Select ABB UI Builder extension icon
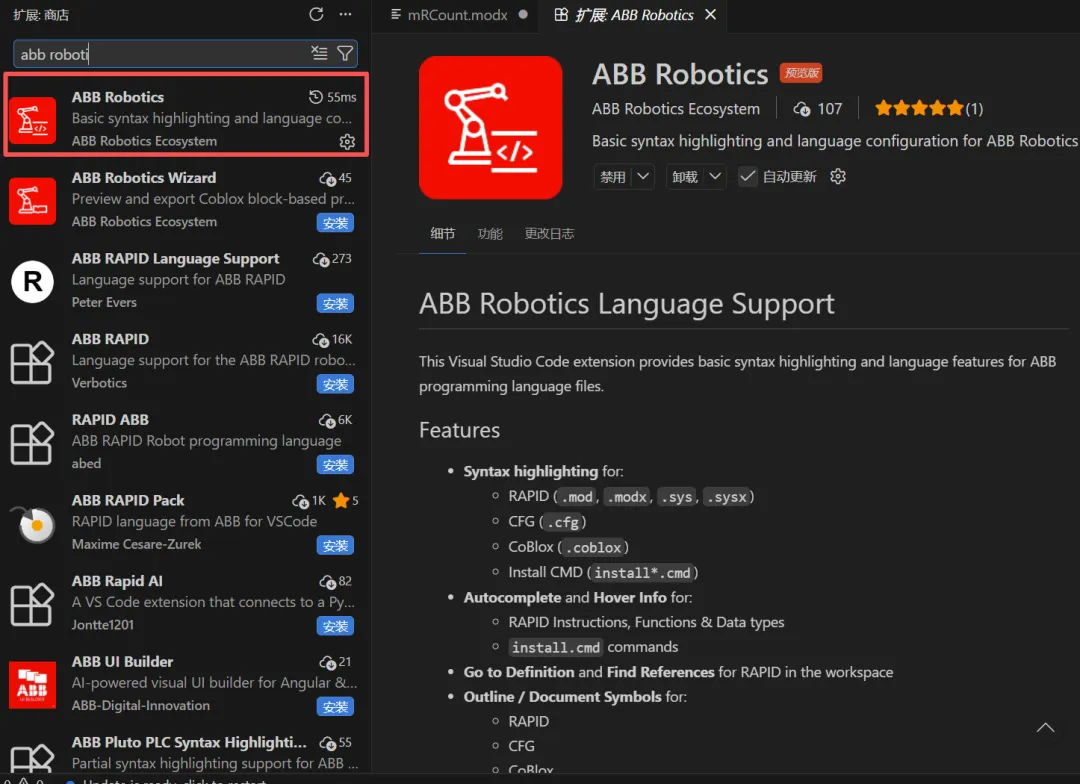Screen dimensions: 1080x784 pyautogui.click(x=32, y=684)
